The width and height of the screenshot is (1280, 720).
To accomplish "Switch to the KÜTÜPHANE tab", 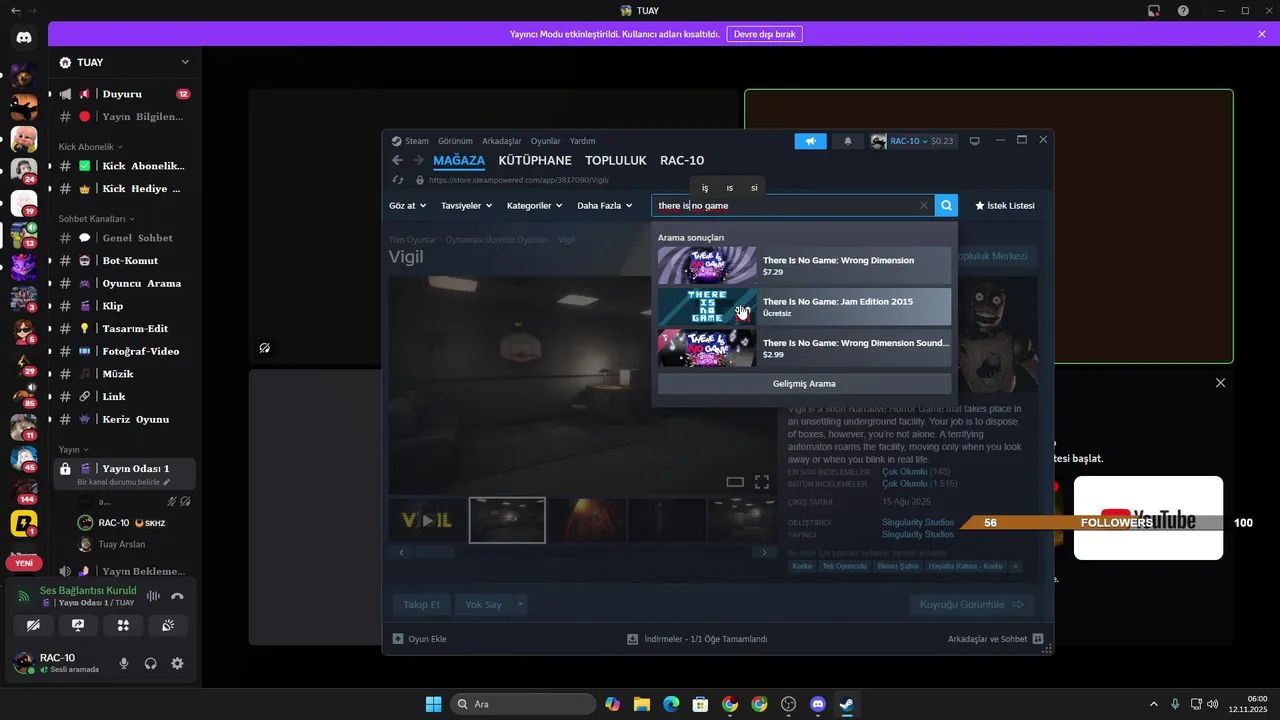I will point(535,160).
